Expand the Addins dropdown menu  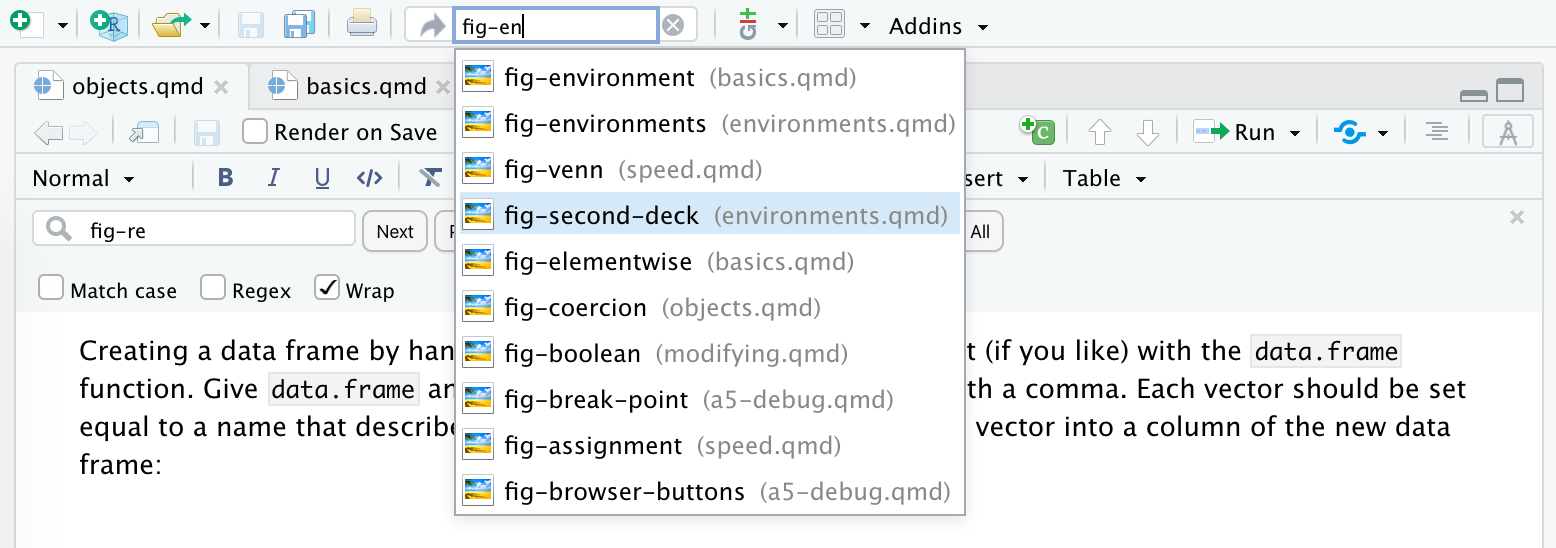[x=938, y=26]
